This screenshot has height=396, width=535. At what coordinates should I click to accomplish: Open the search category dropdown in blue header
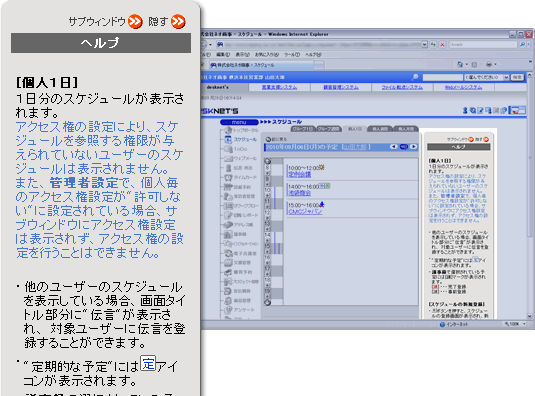point(486,77)
